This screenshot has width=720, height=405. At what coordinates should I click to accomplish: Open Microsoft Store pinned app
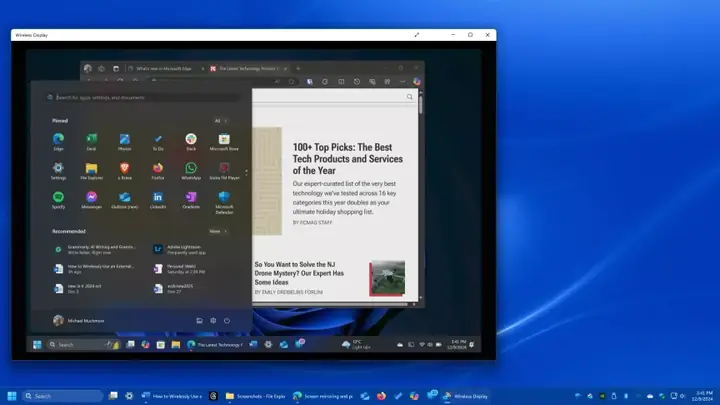[x=224, y=141]
